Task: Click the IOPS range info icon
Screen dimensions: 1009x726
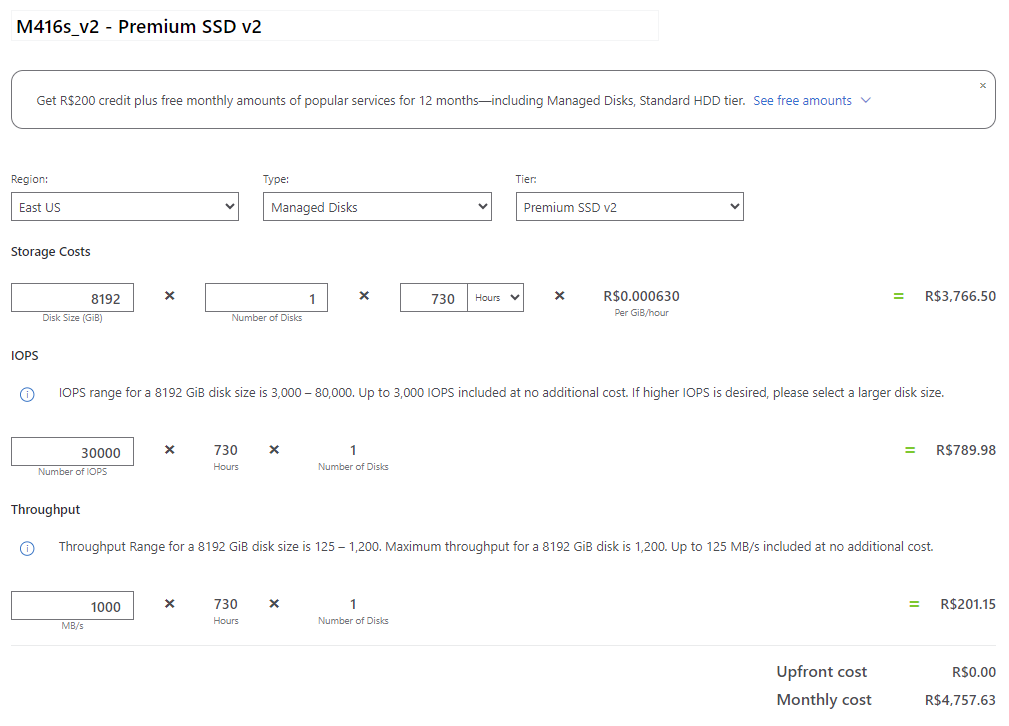Action: pyautogui.click(x=27, y=394)
